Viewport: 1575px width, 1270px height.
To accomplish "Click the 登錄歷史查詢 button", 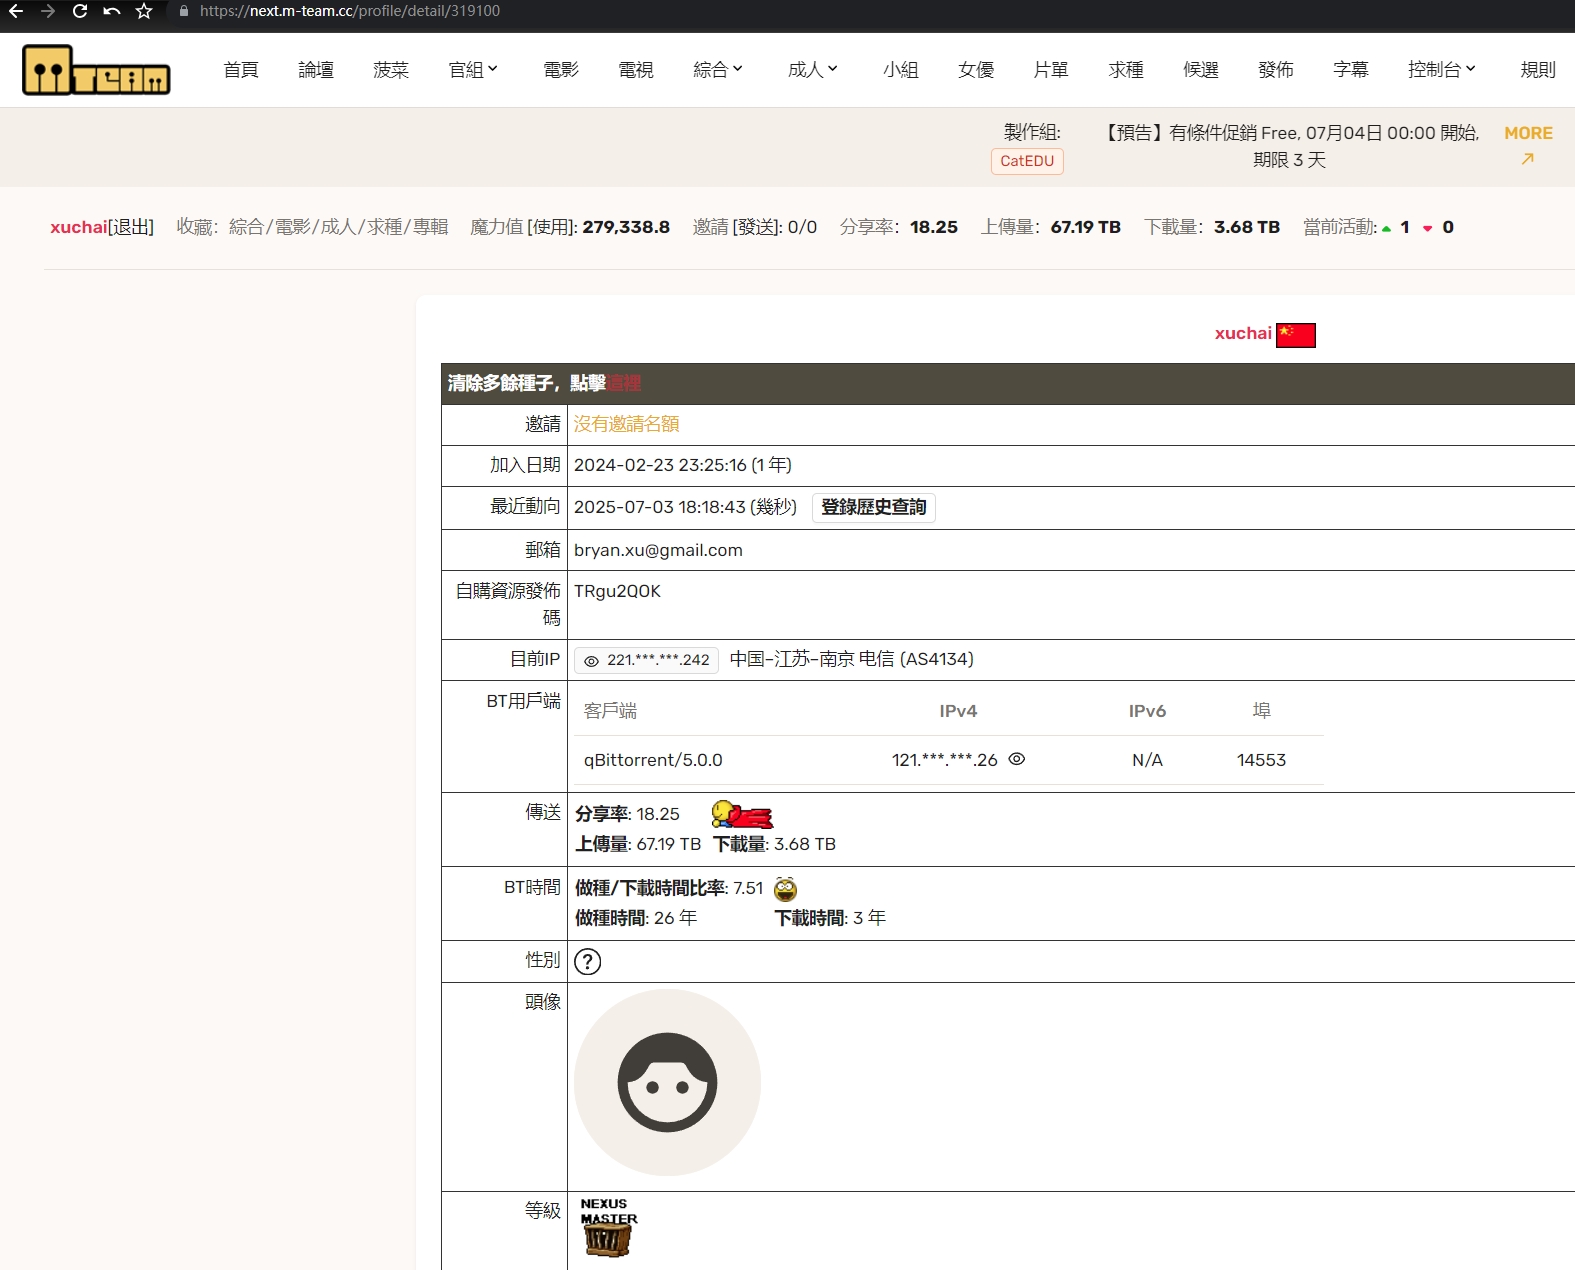I will (x=873, y=507).
